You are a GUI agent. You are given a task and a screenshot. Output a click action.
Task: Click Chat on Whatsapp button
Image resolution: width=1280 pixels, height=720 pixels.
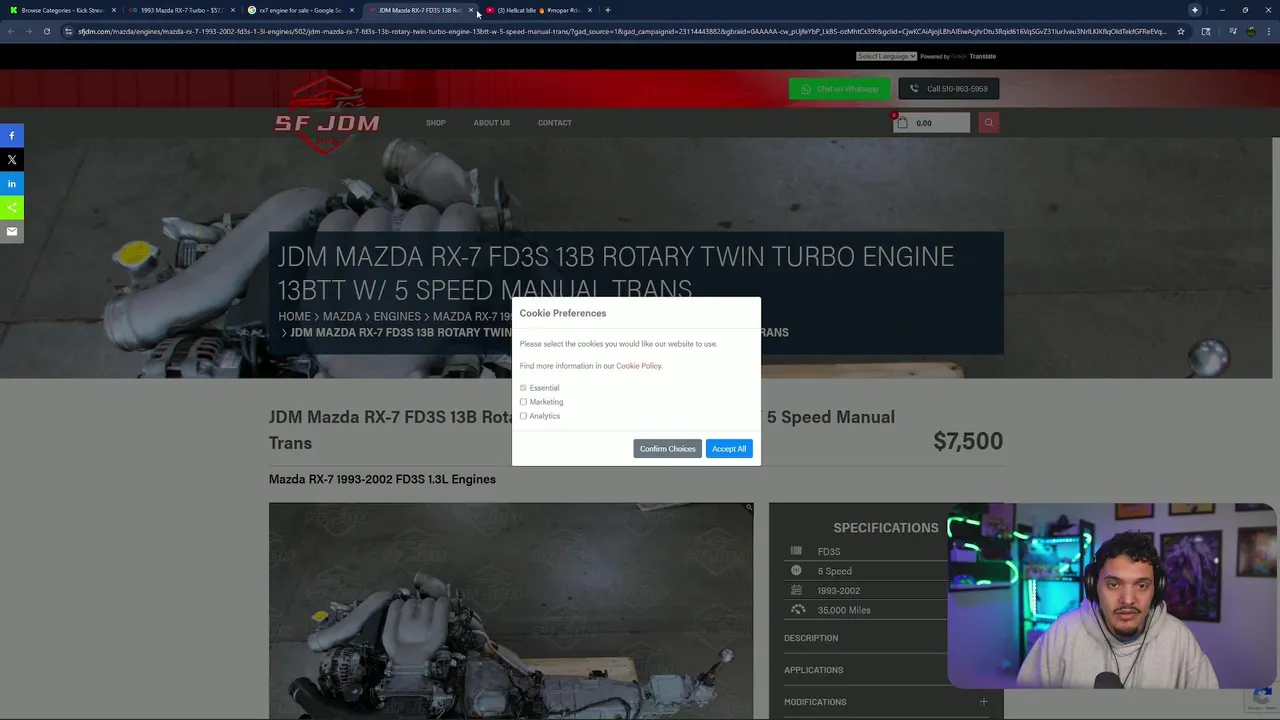point(839,89)
